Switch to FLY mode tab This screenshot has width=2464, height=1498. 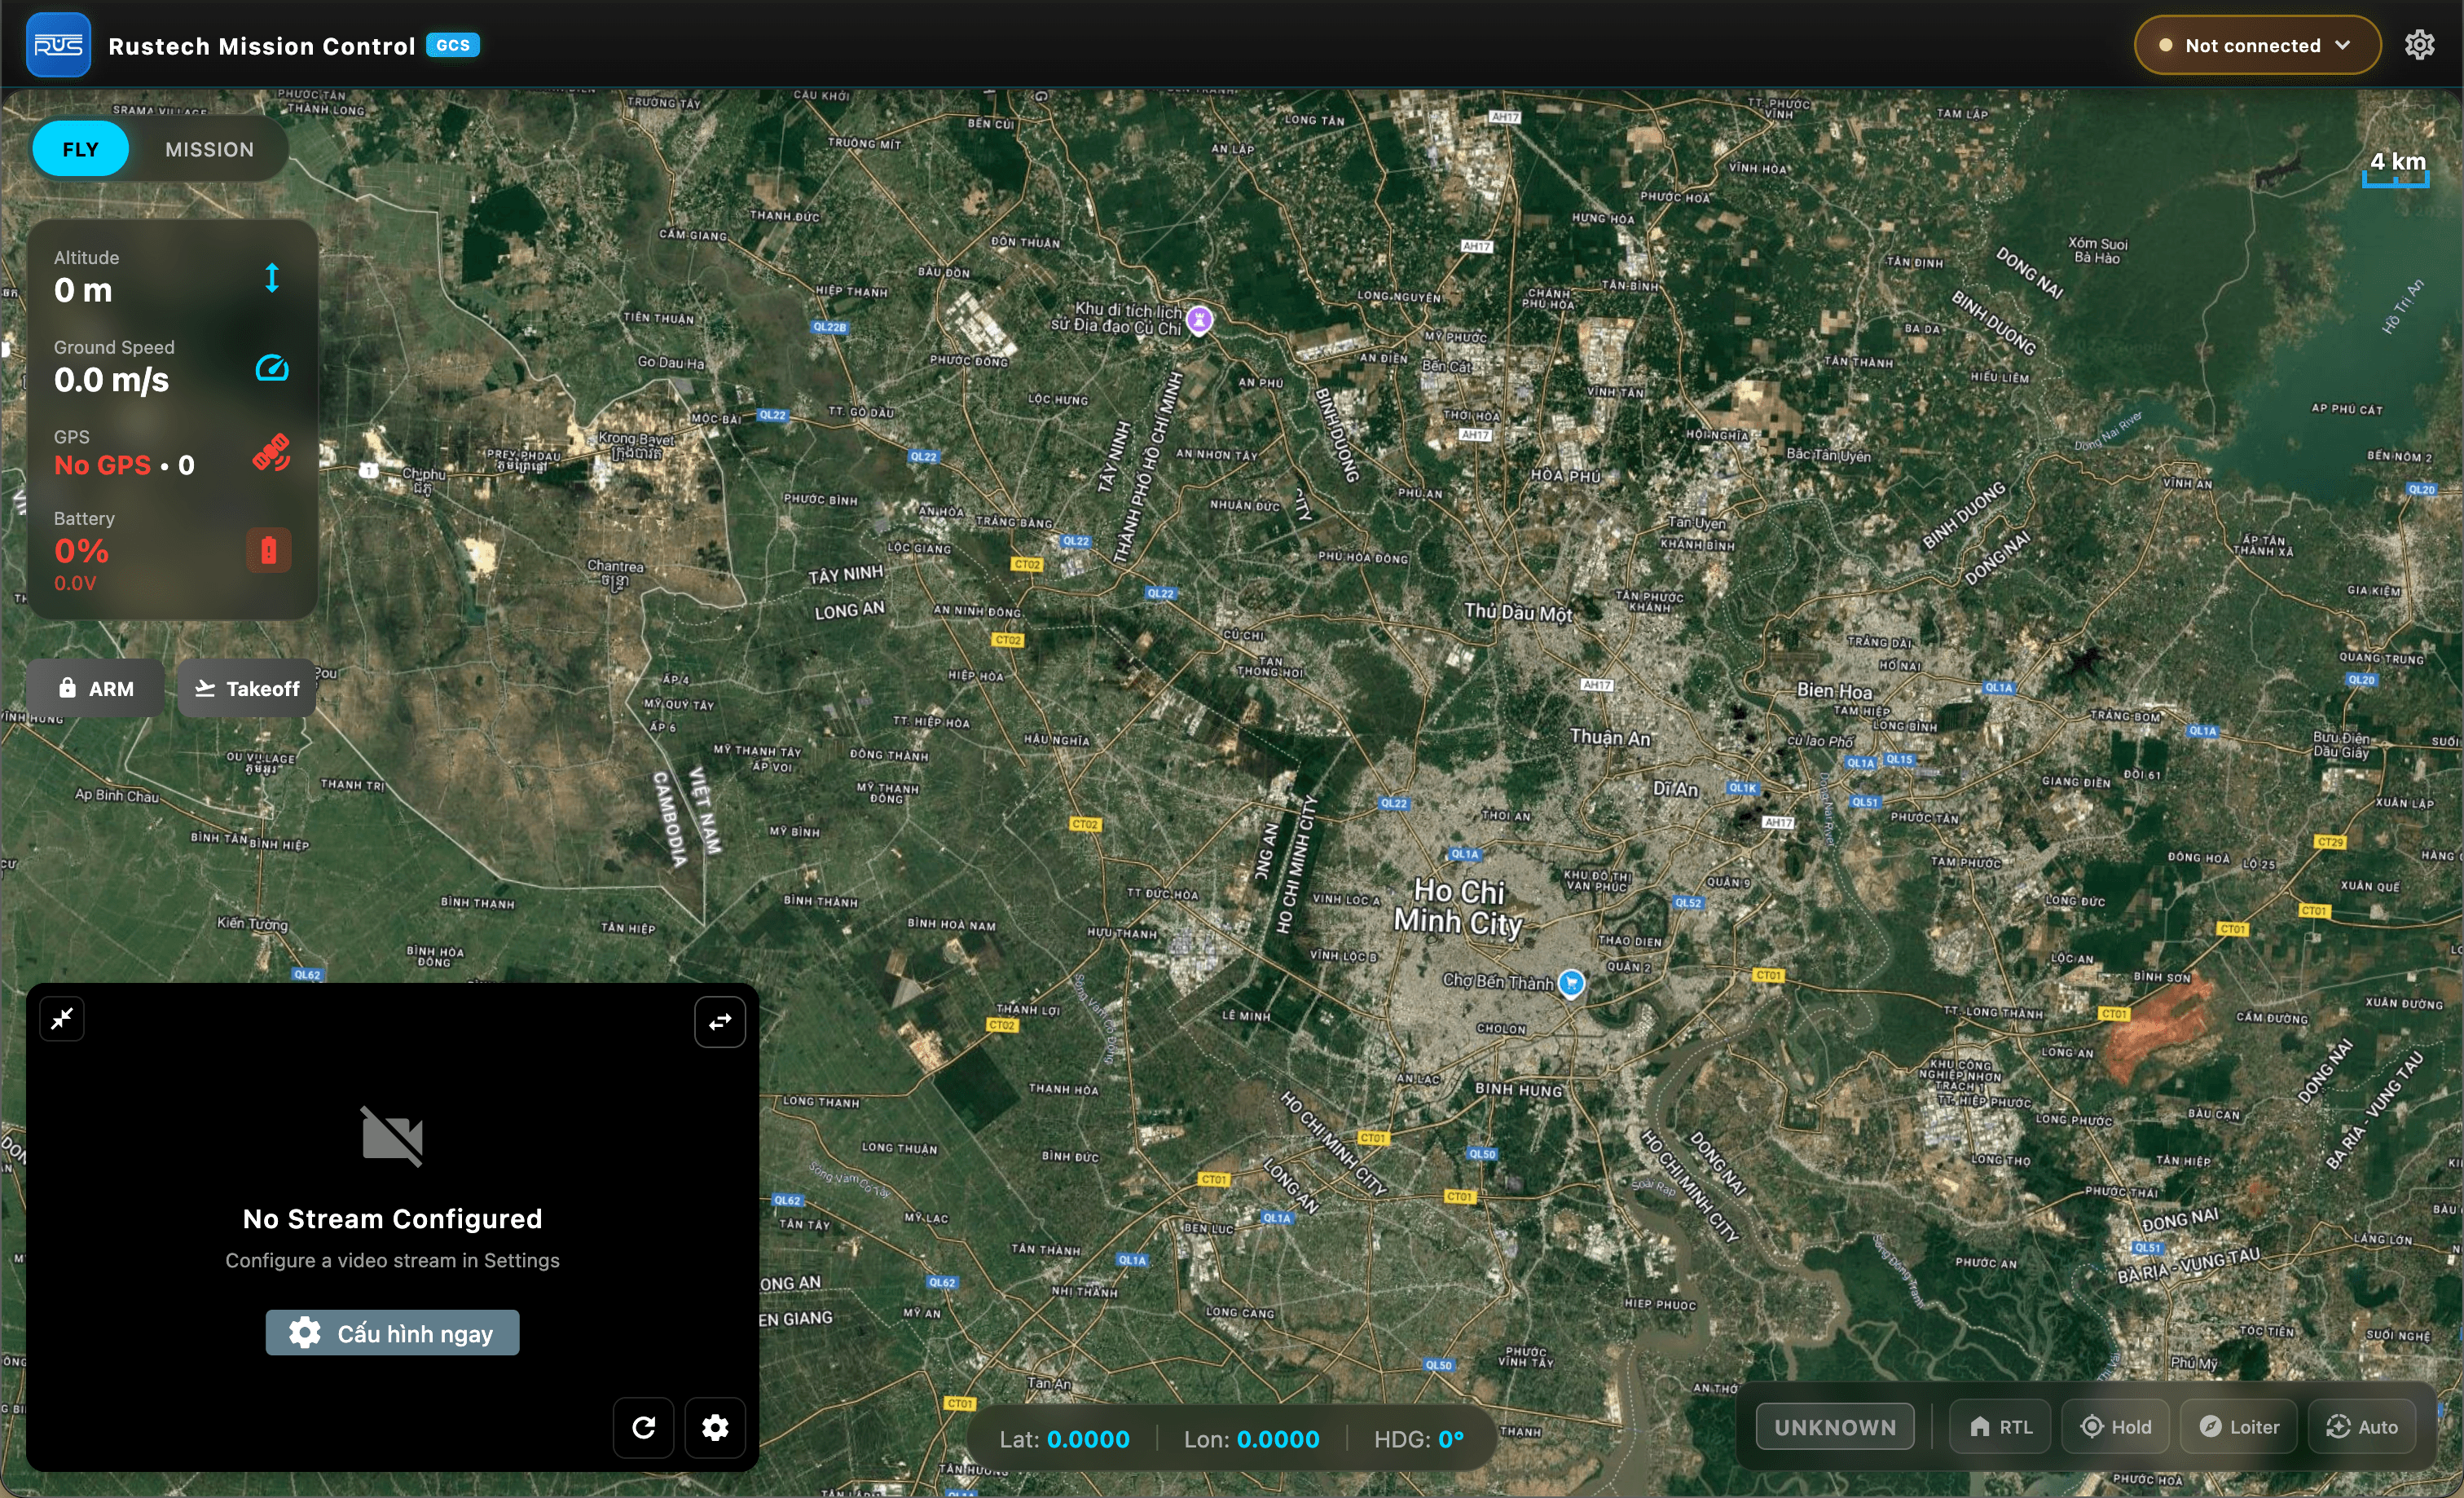[x=80, y=149]
